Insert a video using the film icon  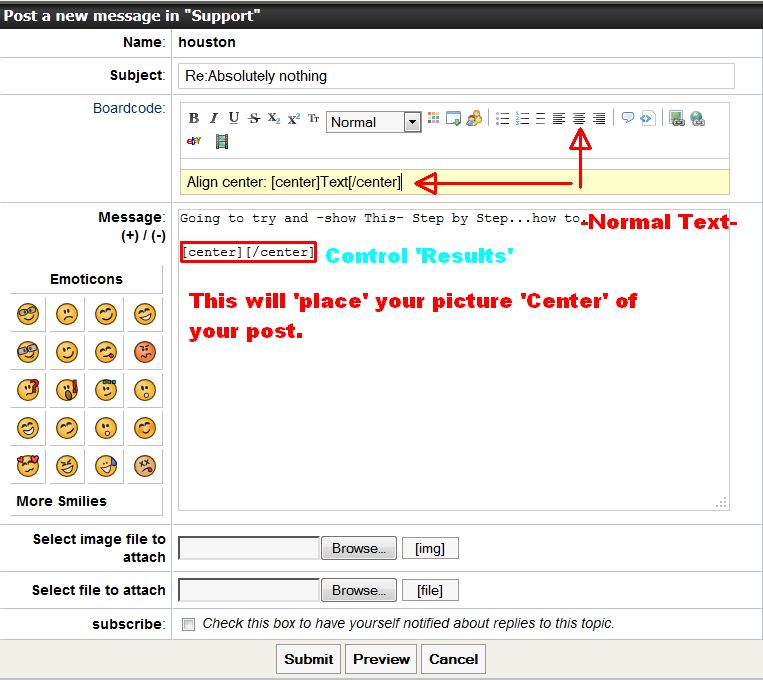pyautogui.click(x=222, y=141)
